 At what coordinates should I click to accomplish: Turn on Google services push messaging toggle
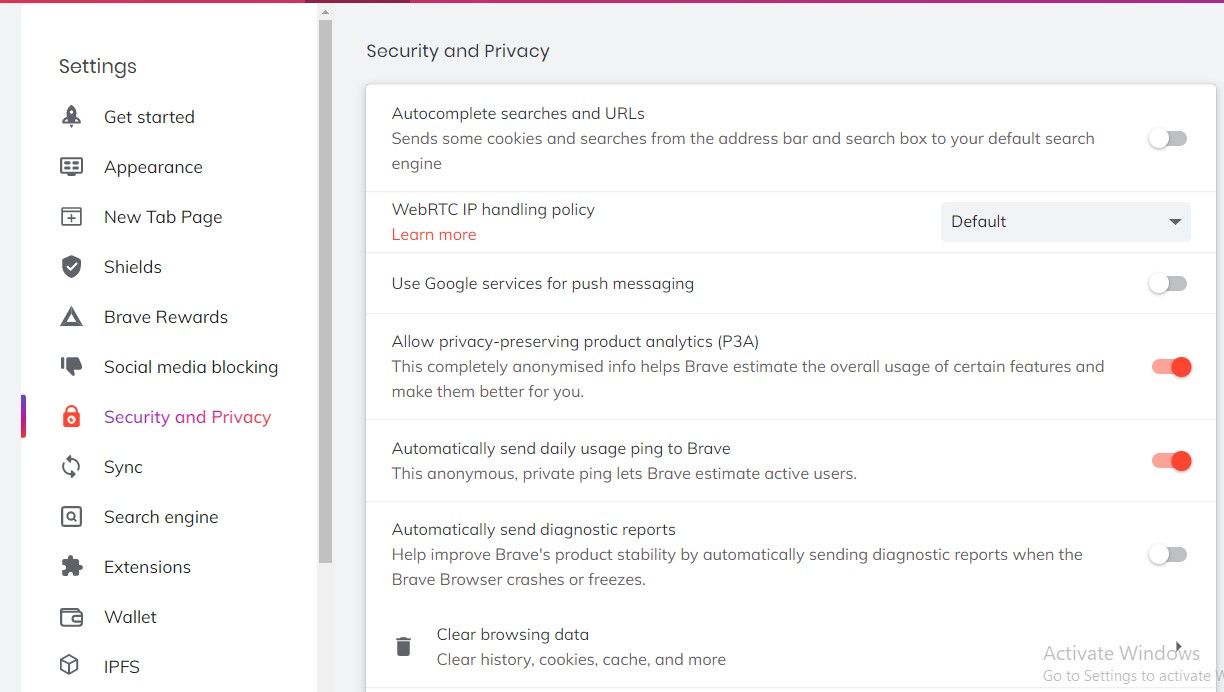(1167, 284)
